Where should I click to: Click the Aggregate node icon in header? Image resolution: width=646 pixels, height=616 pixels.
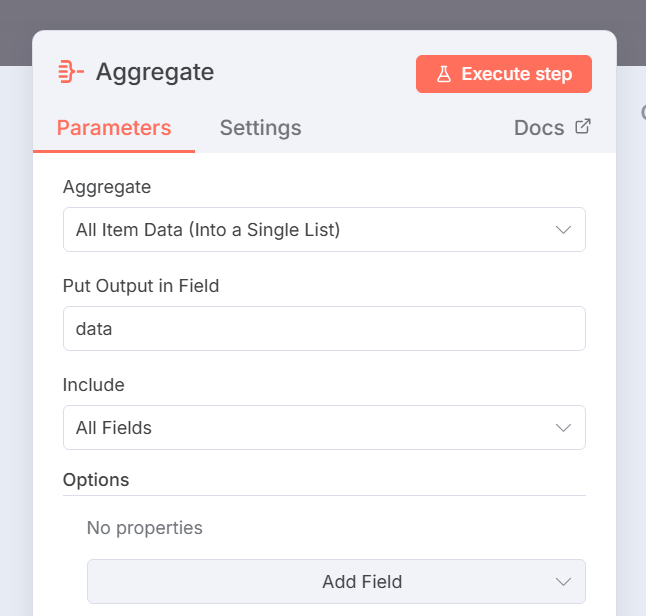pyautogui.click(x=70, y=72)
